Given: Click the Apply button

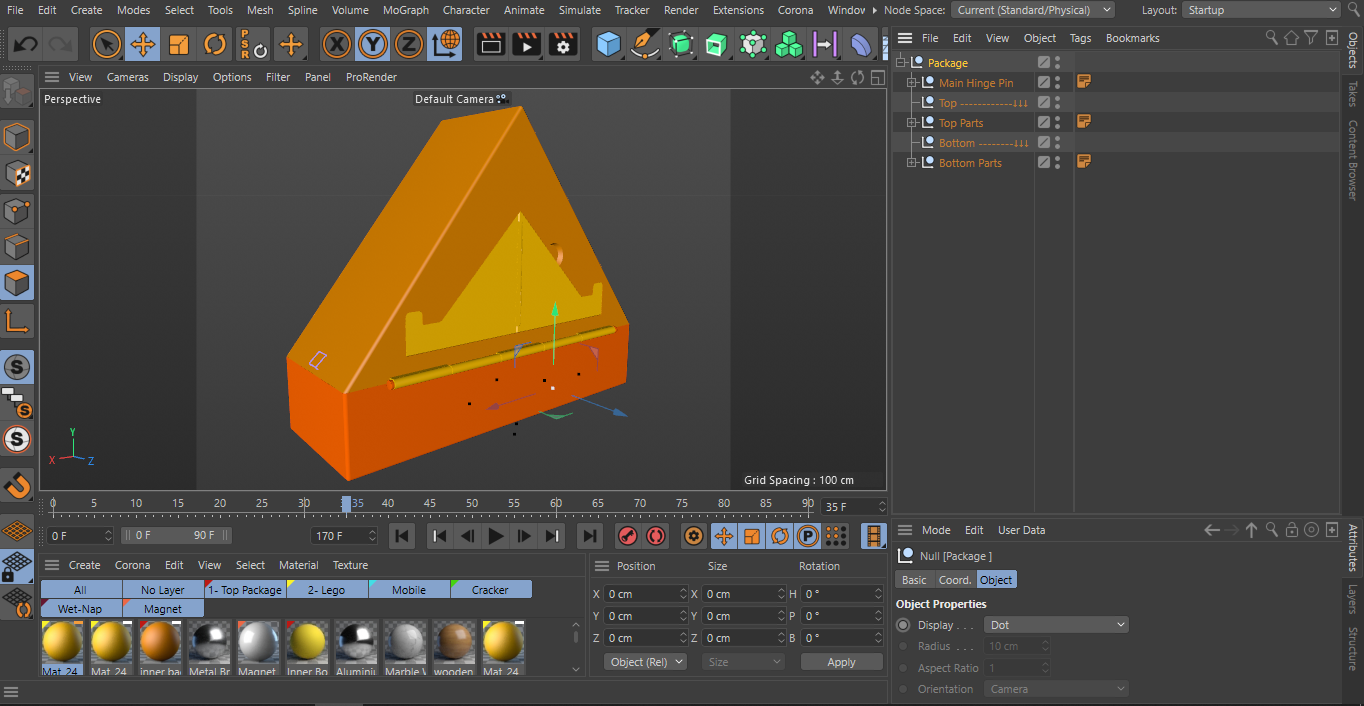Looking at the screenshot, I should click(x=841, y=662).
